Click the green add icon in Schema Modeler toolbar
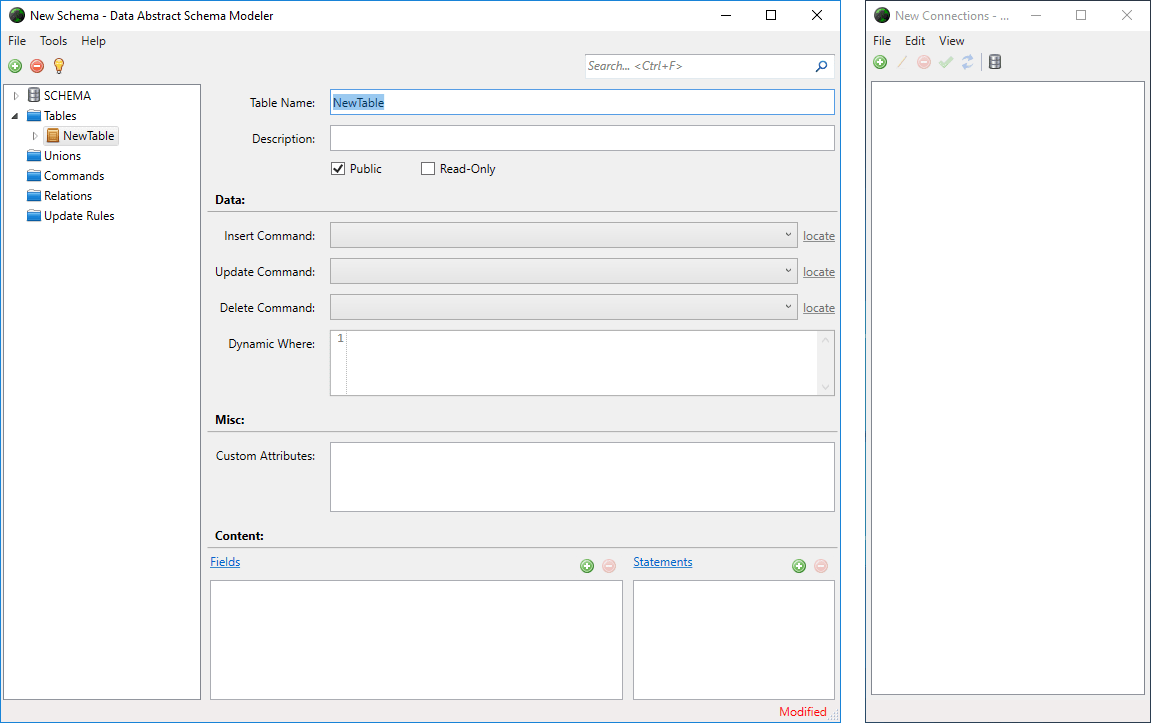The image size is (1151, 723). (x=15, y=66)
